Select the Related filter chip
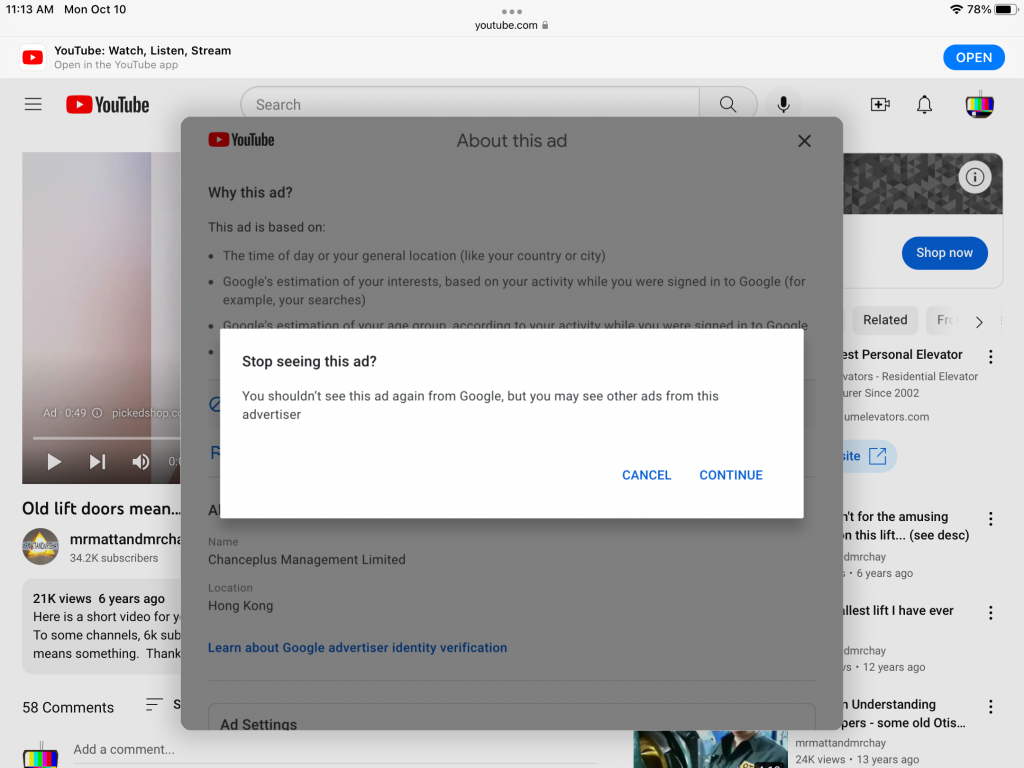1024x768 pixels. (885, 320)
